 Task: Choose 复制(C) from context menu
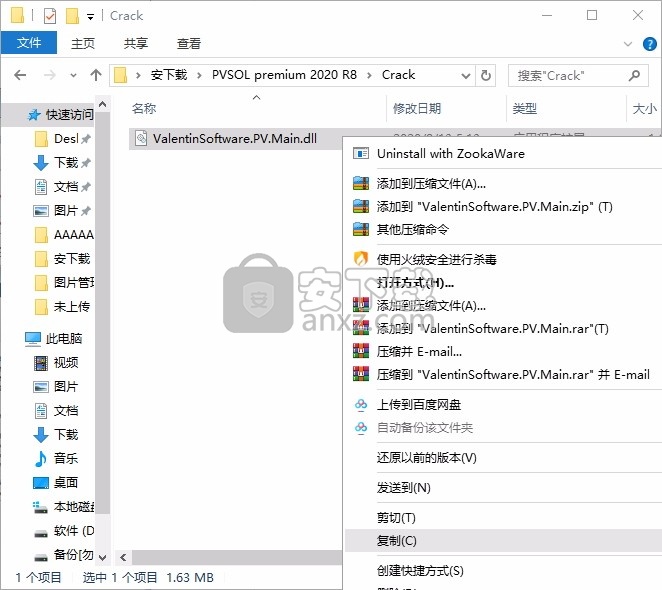[x=503, y=541]
